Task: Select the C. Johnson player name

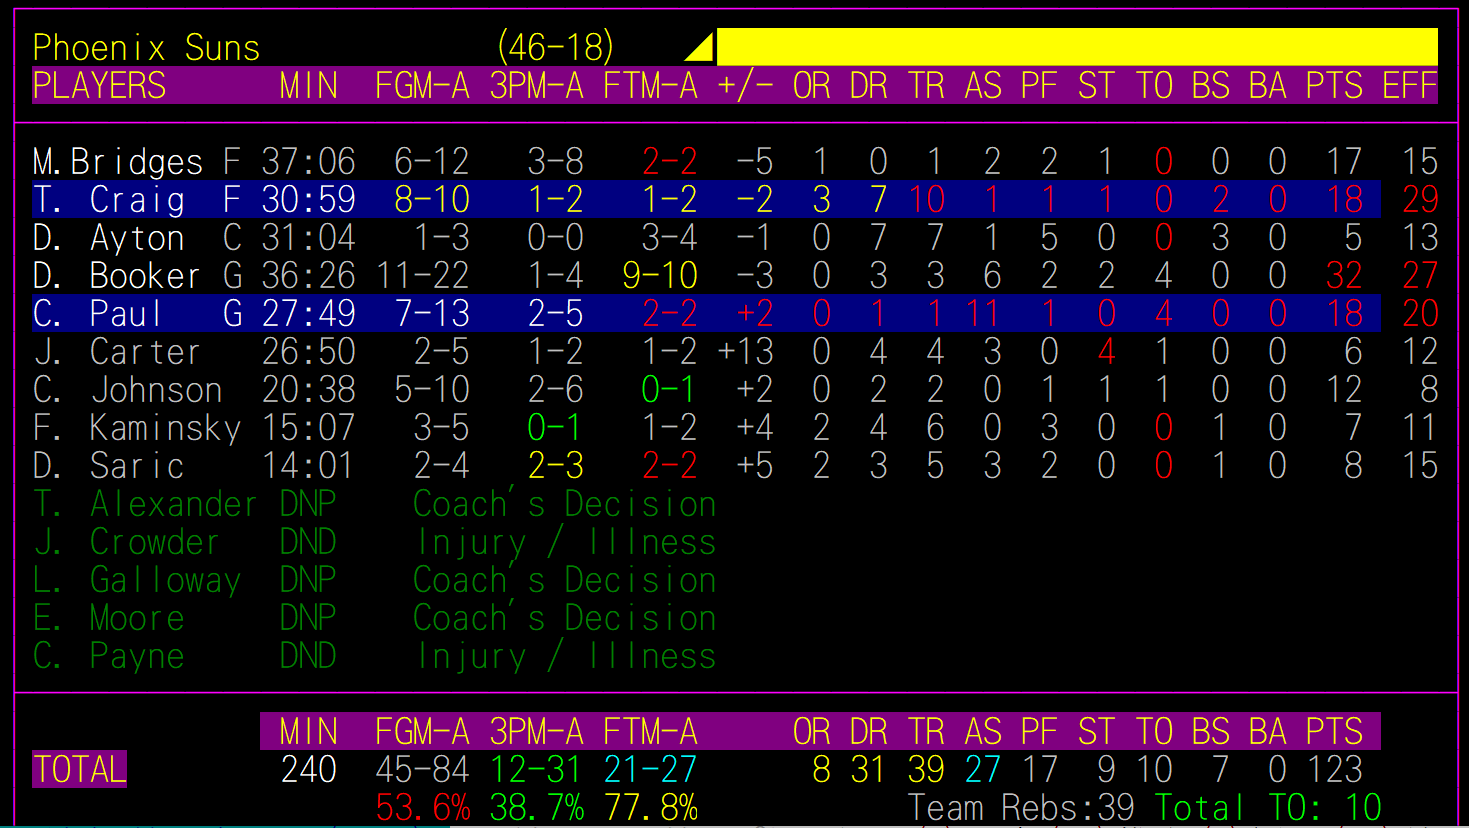Action: (127, 390)
